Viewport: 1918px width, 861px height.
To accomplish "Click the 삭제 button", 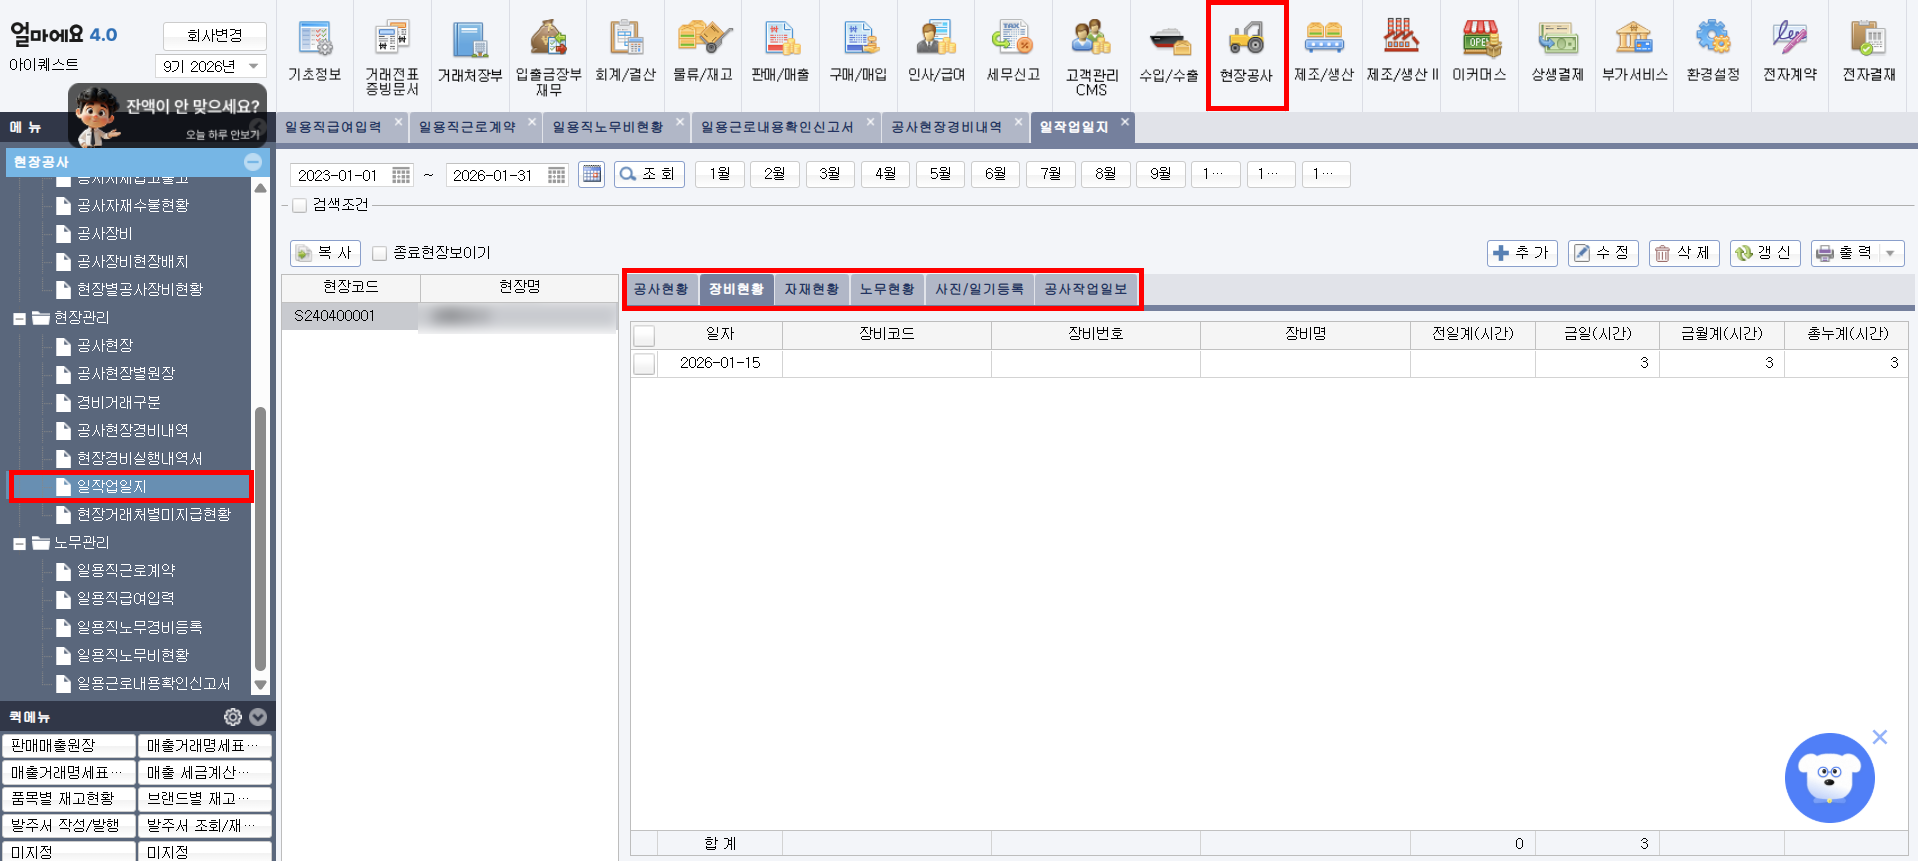I will click(x=1684, y=253).
